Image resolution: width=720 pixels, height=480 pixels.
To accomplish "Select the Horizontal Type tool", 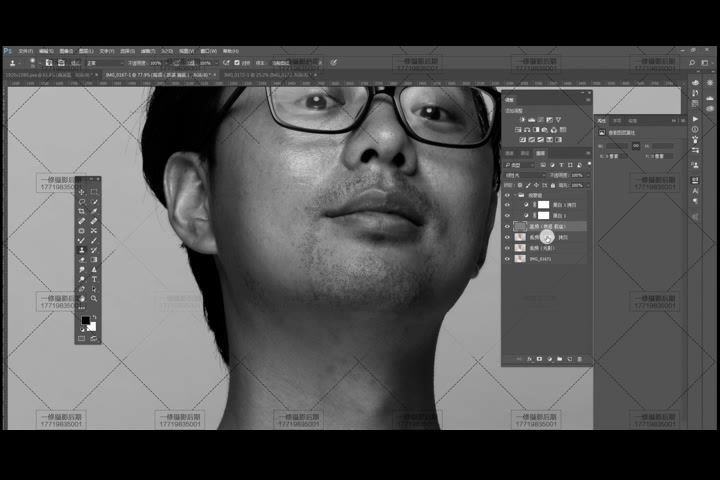I will click(94, 279).
